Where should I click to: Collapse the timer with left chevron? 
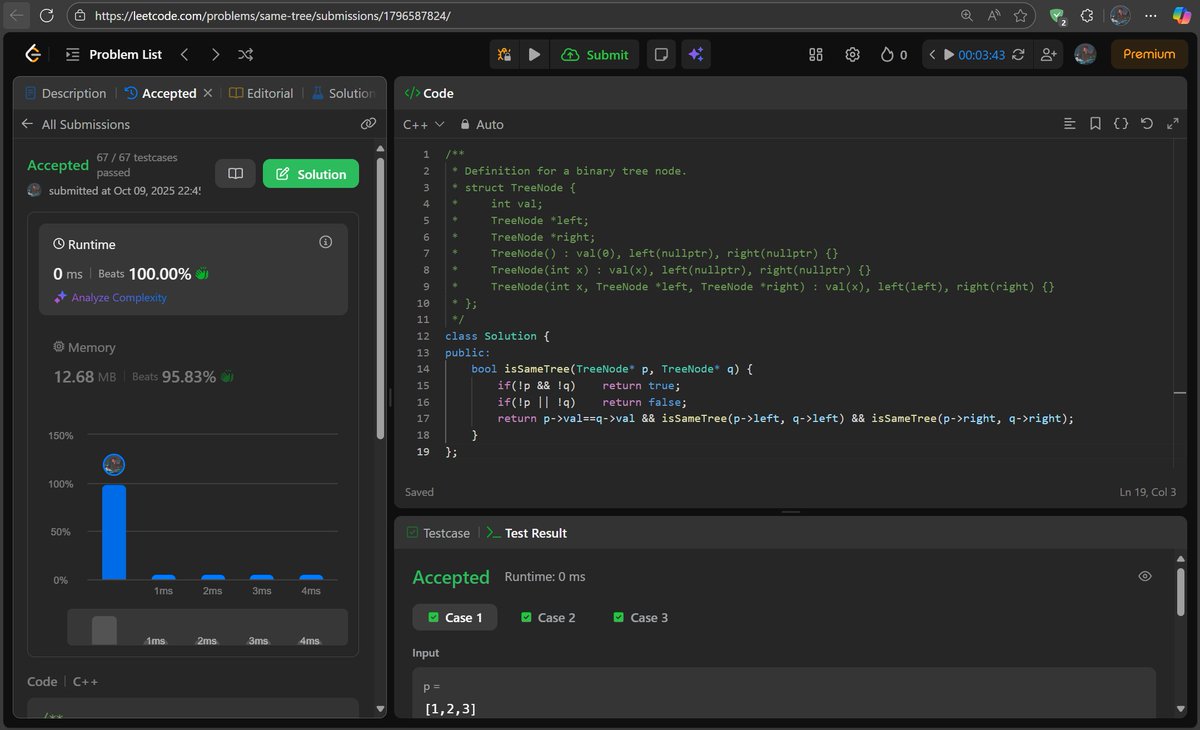click(932, 55)
